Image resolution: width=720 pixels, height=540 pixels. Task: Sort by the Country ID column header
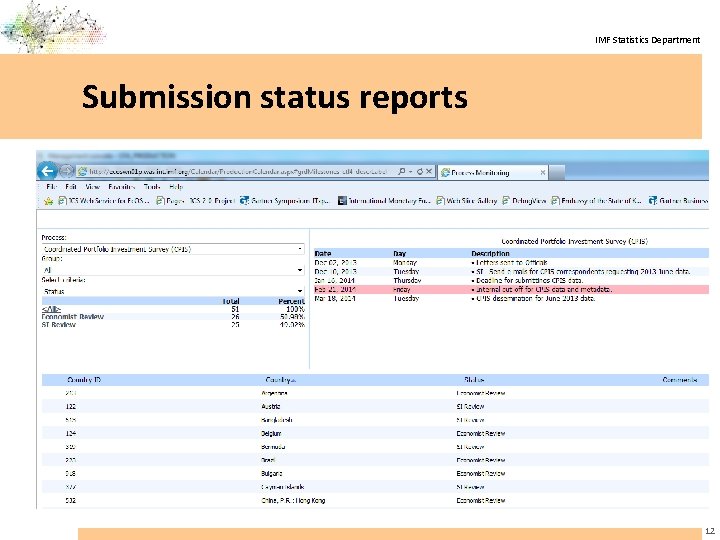tap(84, 380)
